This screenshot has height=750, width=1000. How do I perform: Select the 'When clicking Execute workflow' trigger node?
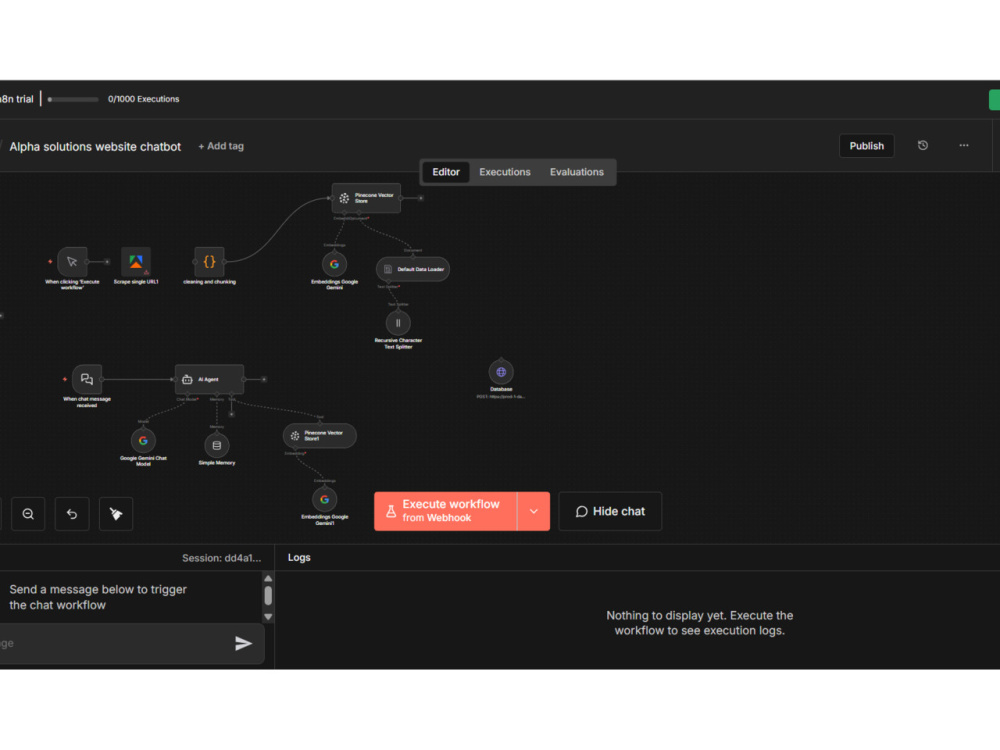(x=72, y=261)
